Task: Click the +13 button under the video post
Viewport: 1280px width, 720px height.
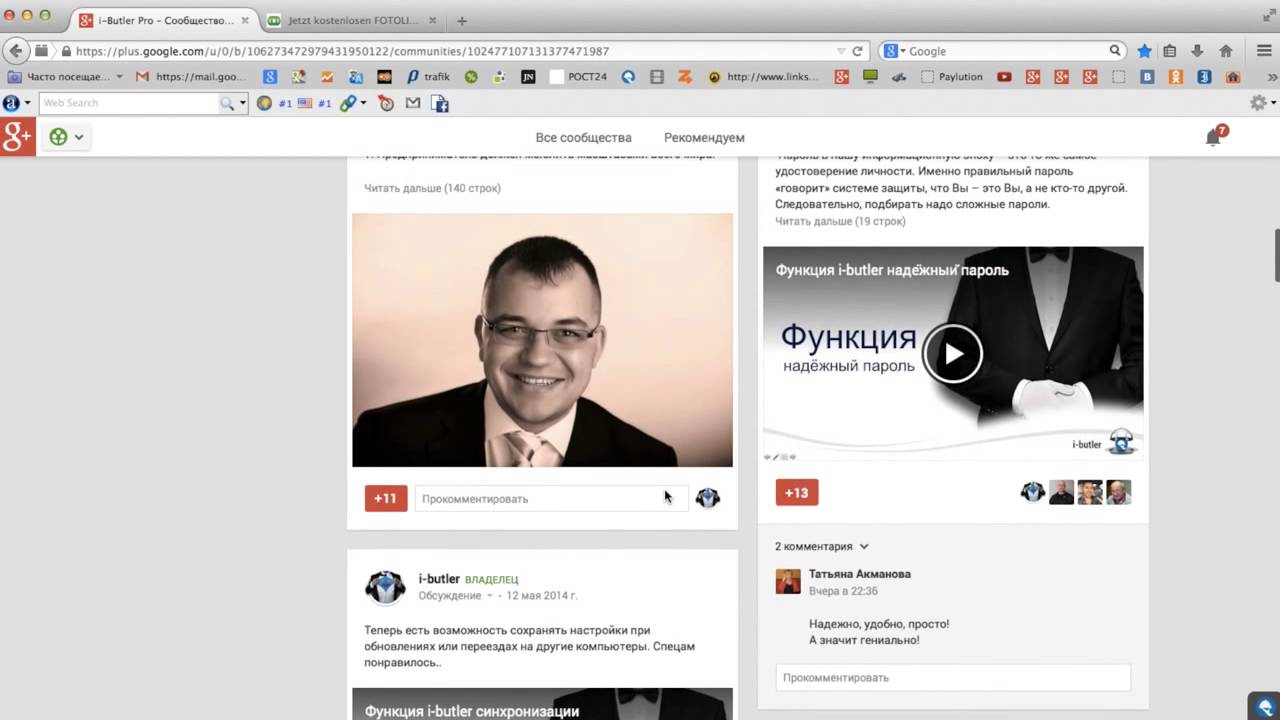Action: click(x=797, y=492)
